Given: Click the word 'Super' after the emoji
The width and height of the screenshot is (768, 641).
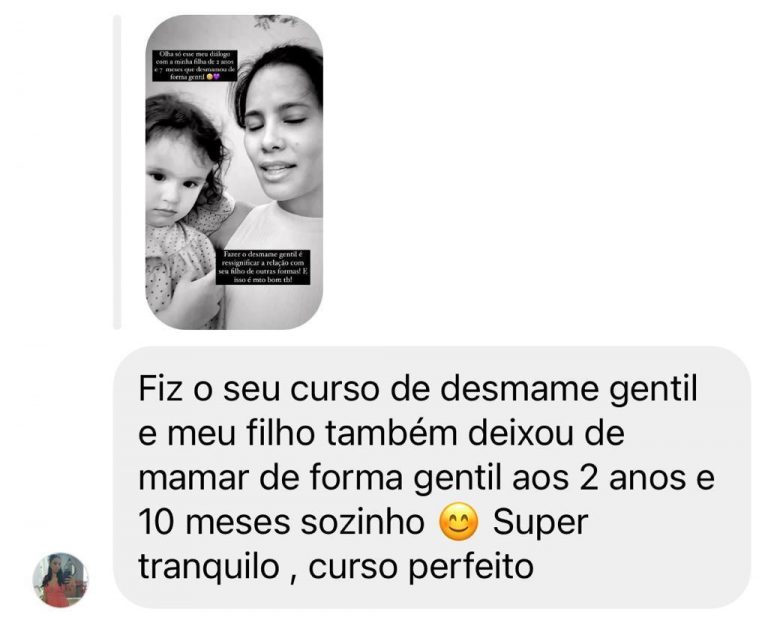Looking at the screenshot, I should pyautogui.click(x=540, y=523).
